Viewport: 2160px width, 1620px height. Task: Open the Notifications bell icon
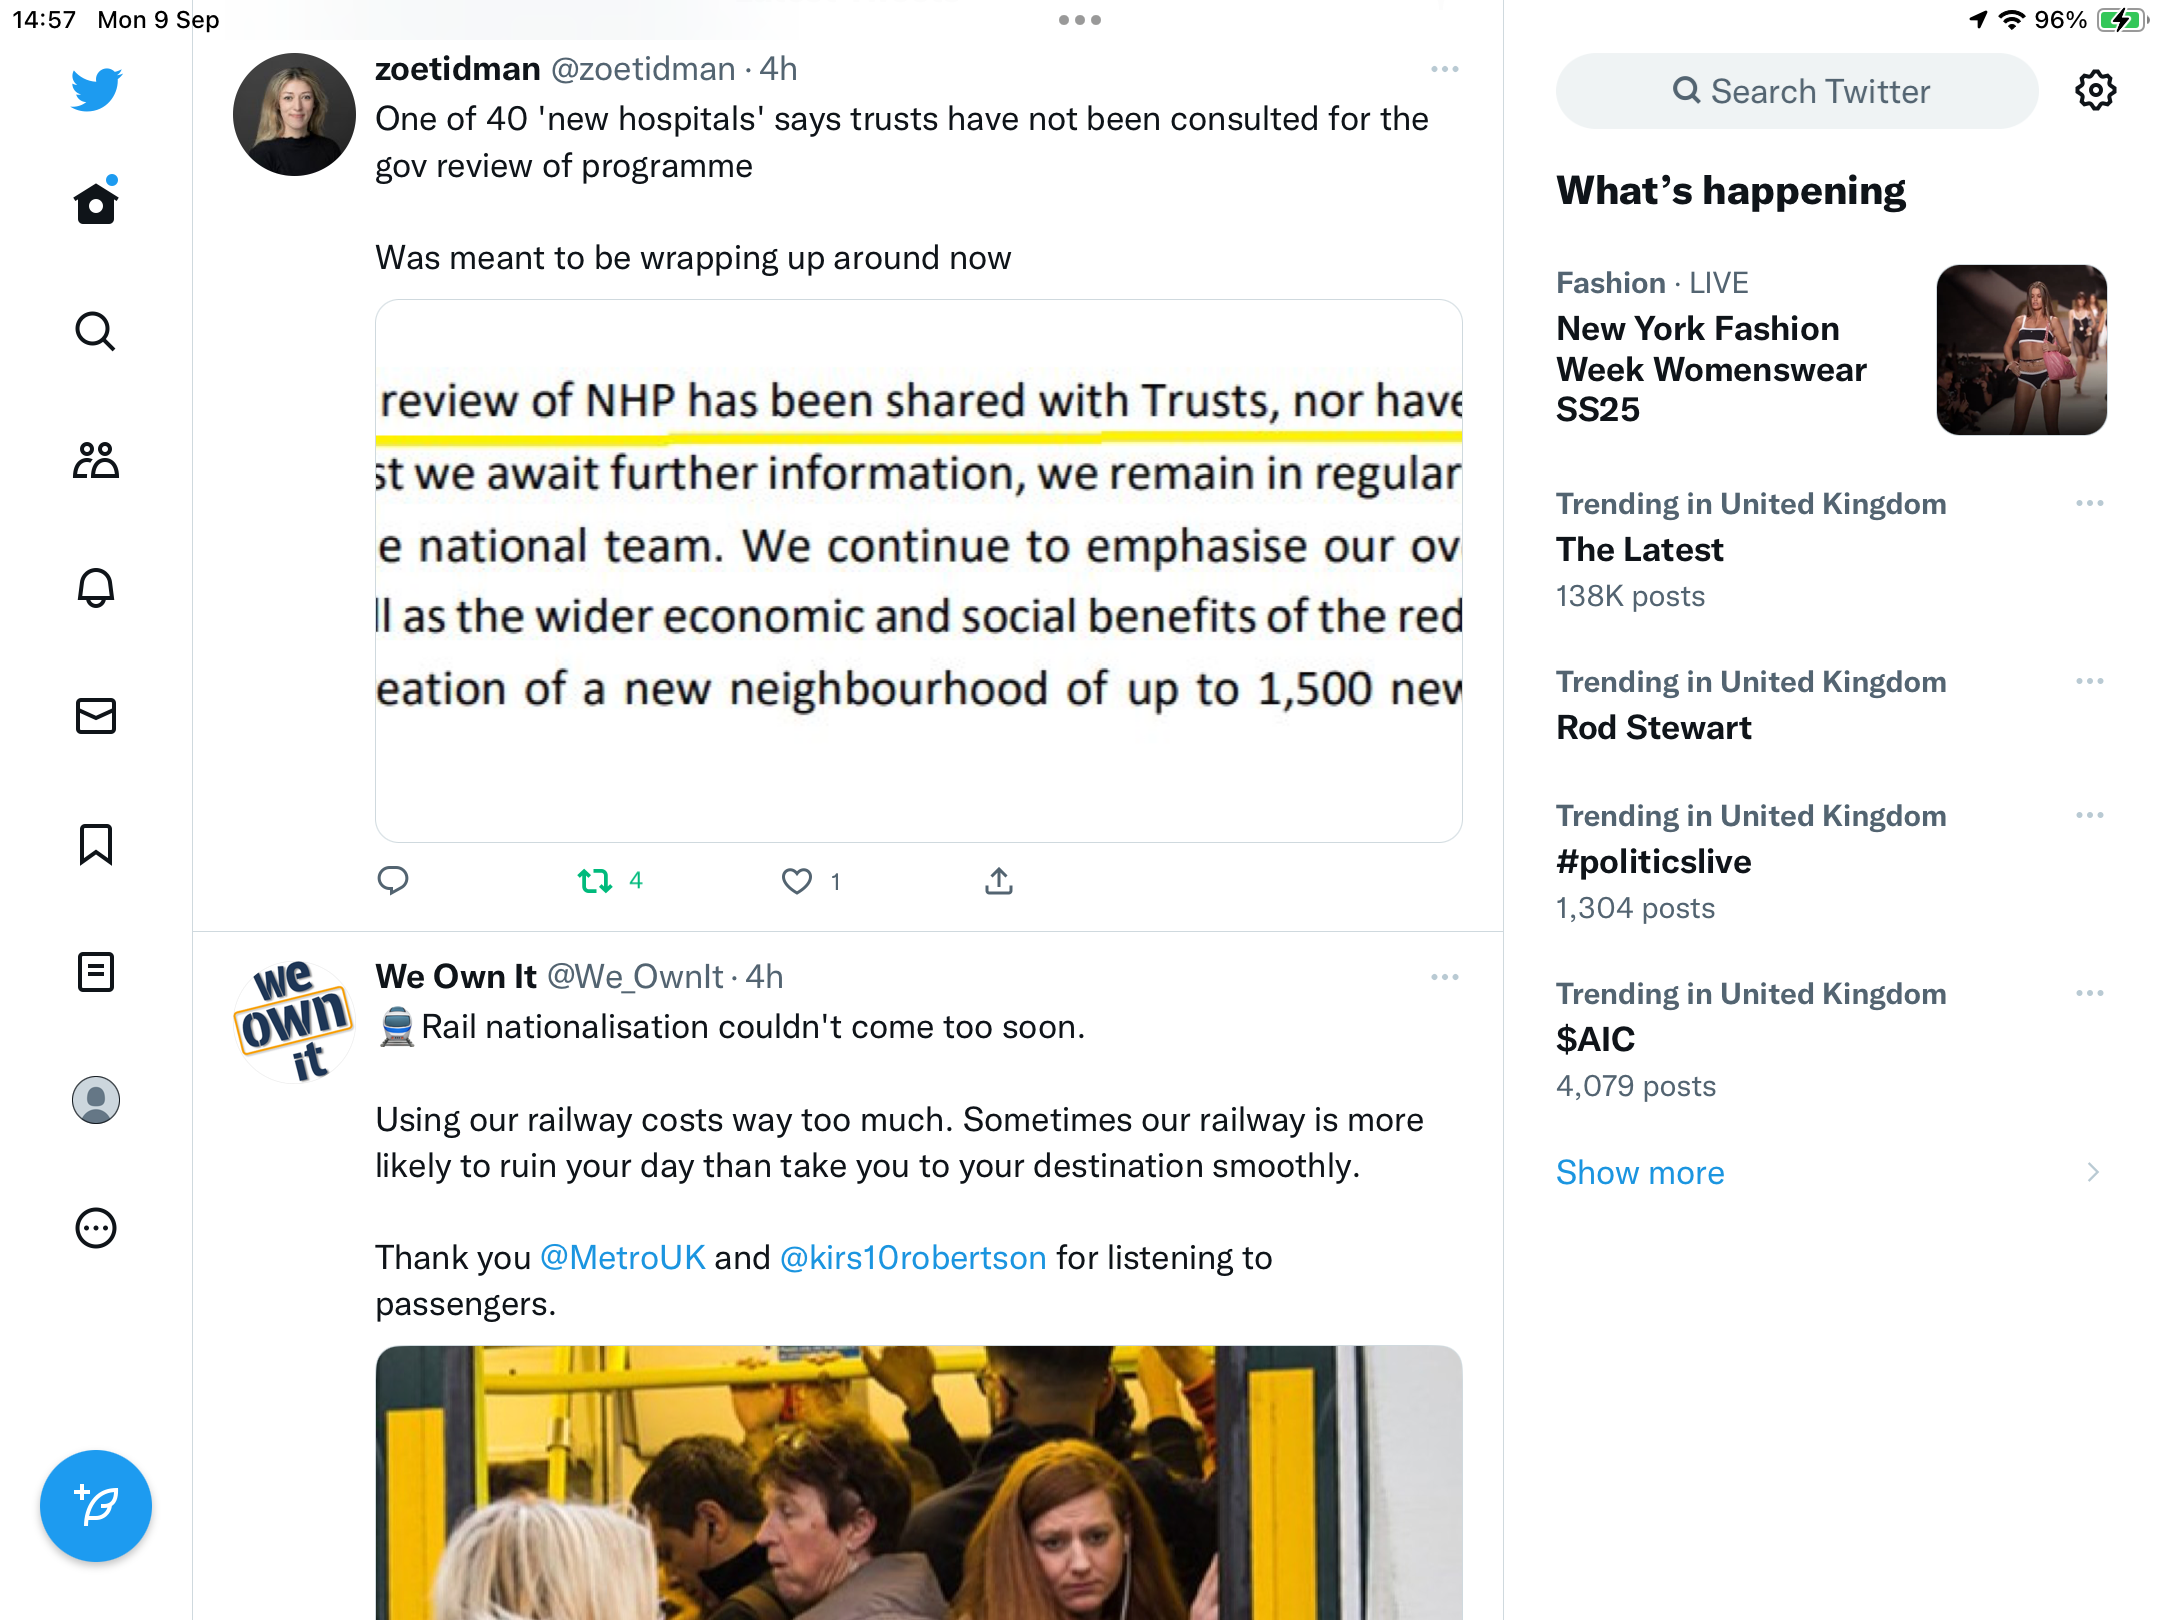[96, 587]
